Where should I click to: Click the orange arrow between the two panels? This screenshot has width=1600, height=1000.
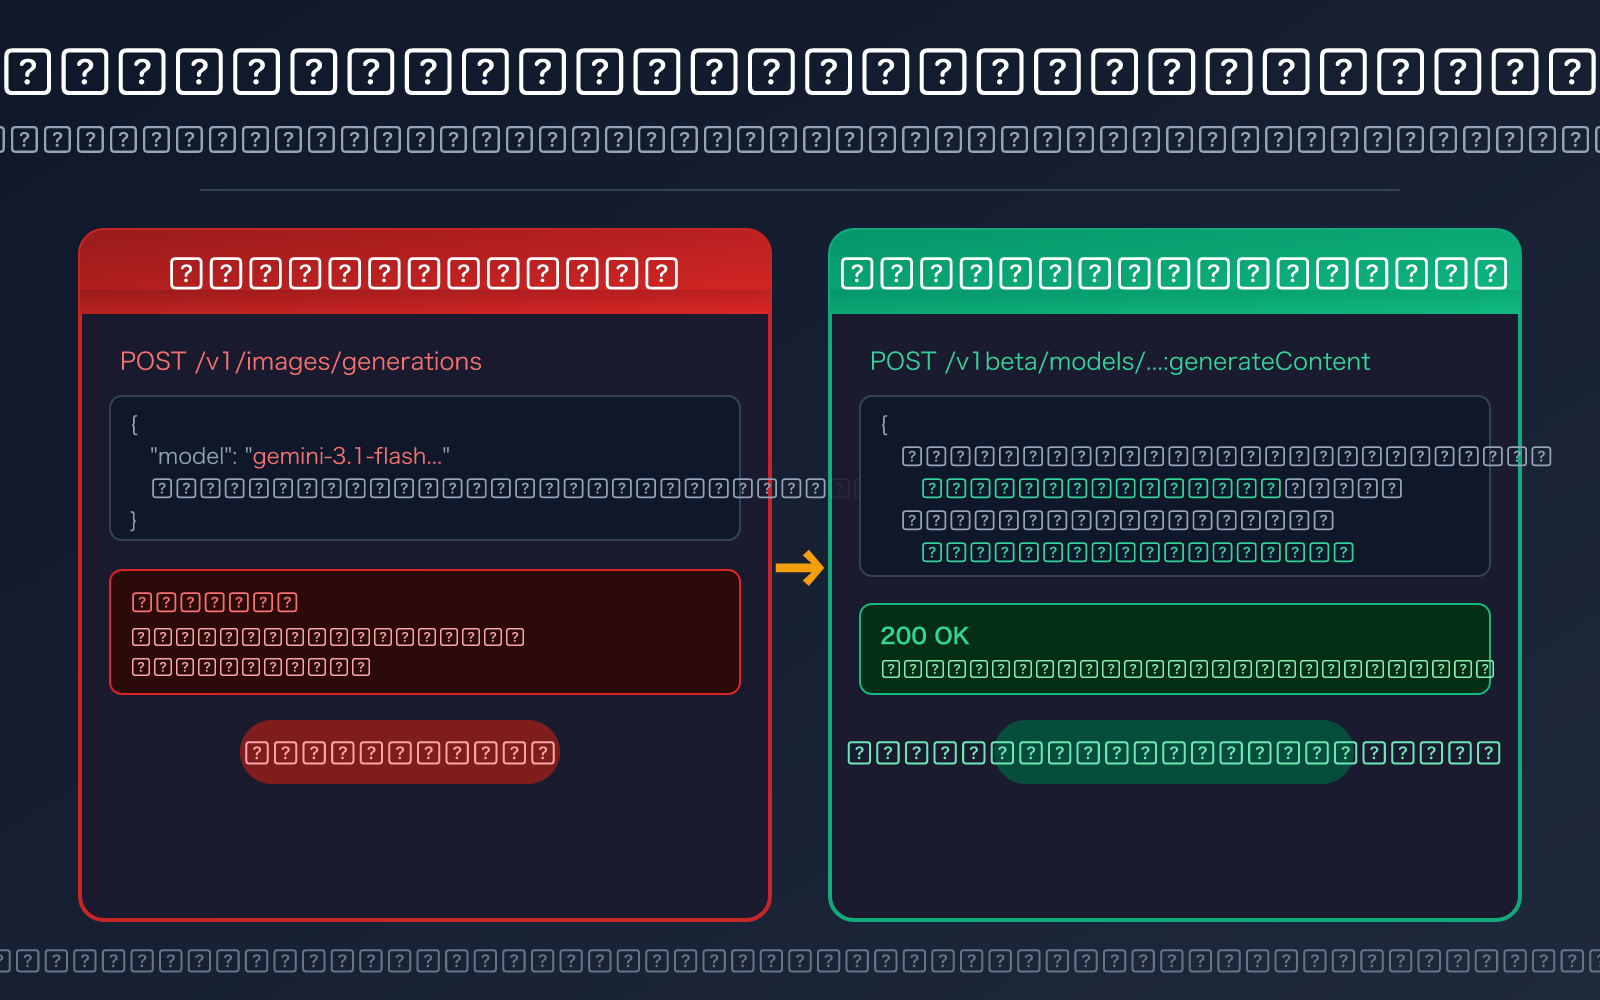click(x=800, y=567)
